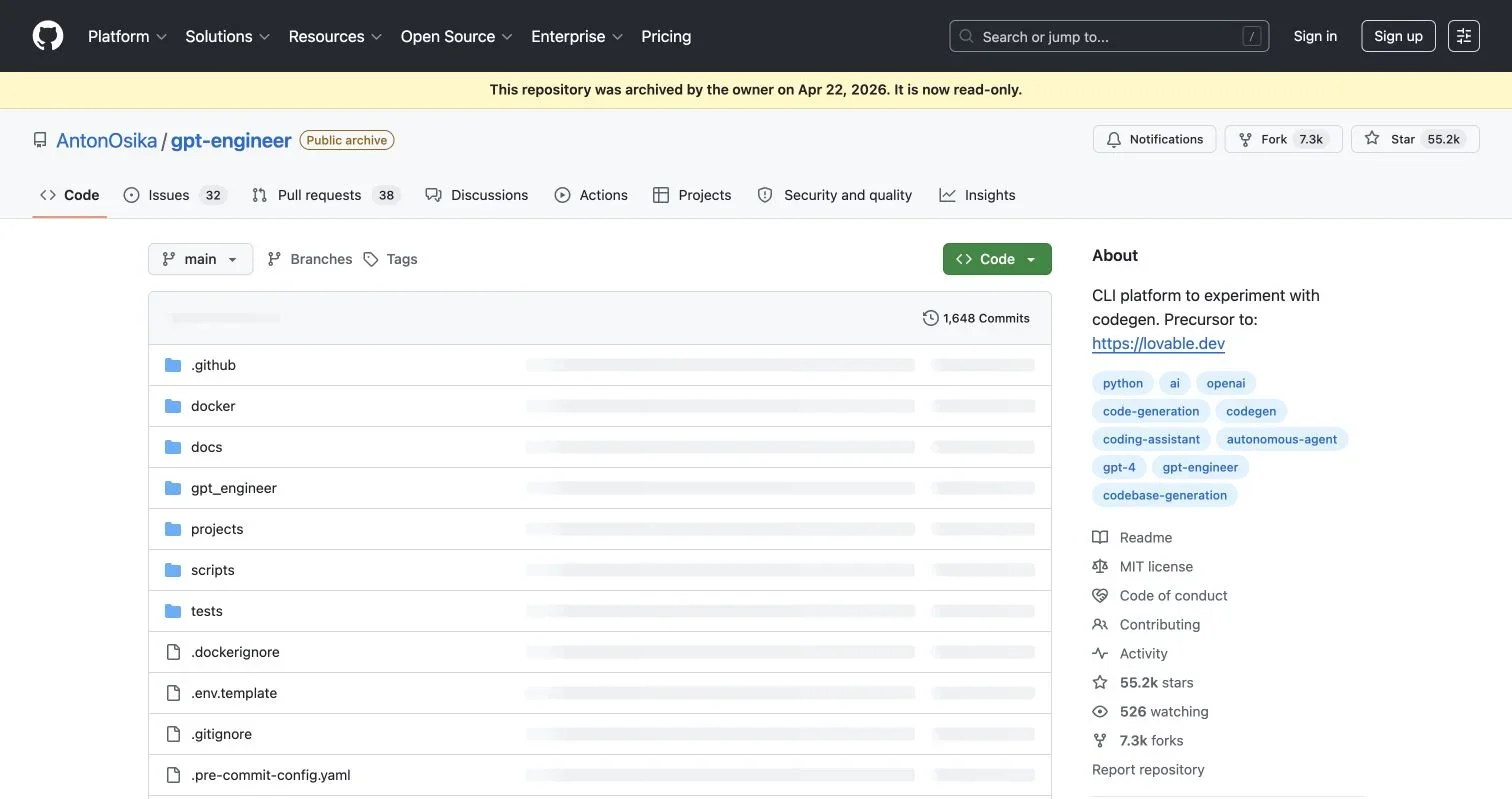Click the Report repository link

point(1148,769)
